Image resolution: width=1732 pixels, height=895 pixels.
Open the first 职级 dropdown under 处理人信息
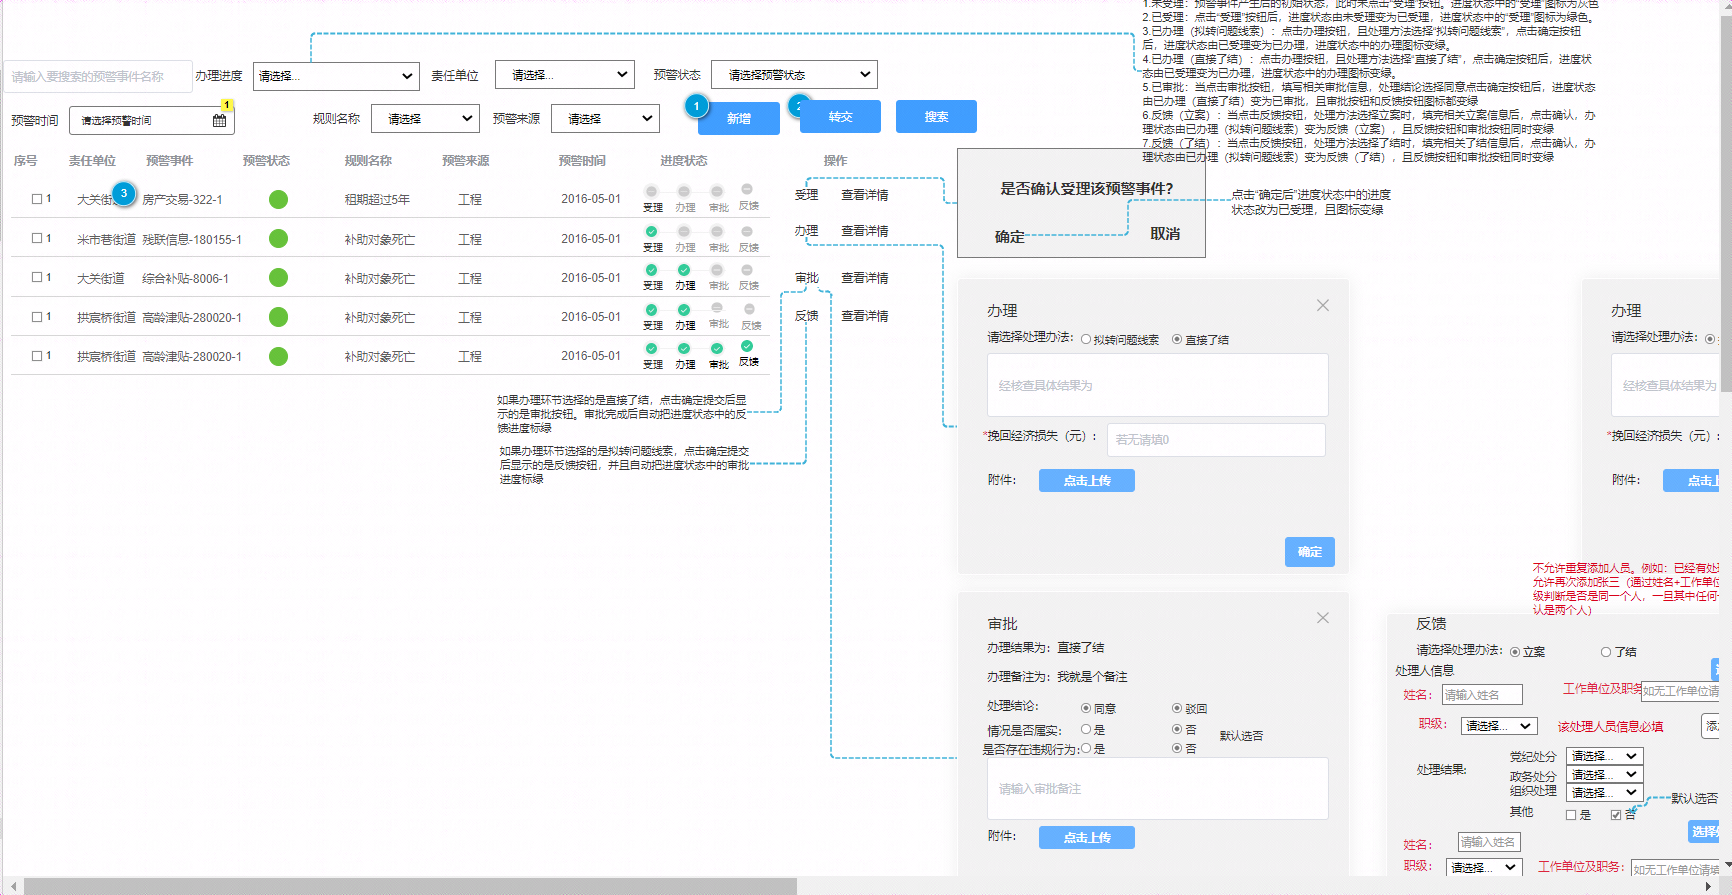1498,726
